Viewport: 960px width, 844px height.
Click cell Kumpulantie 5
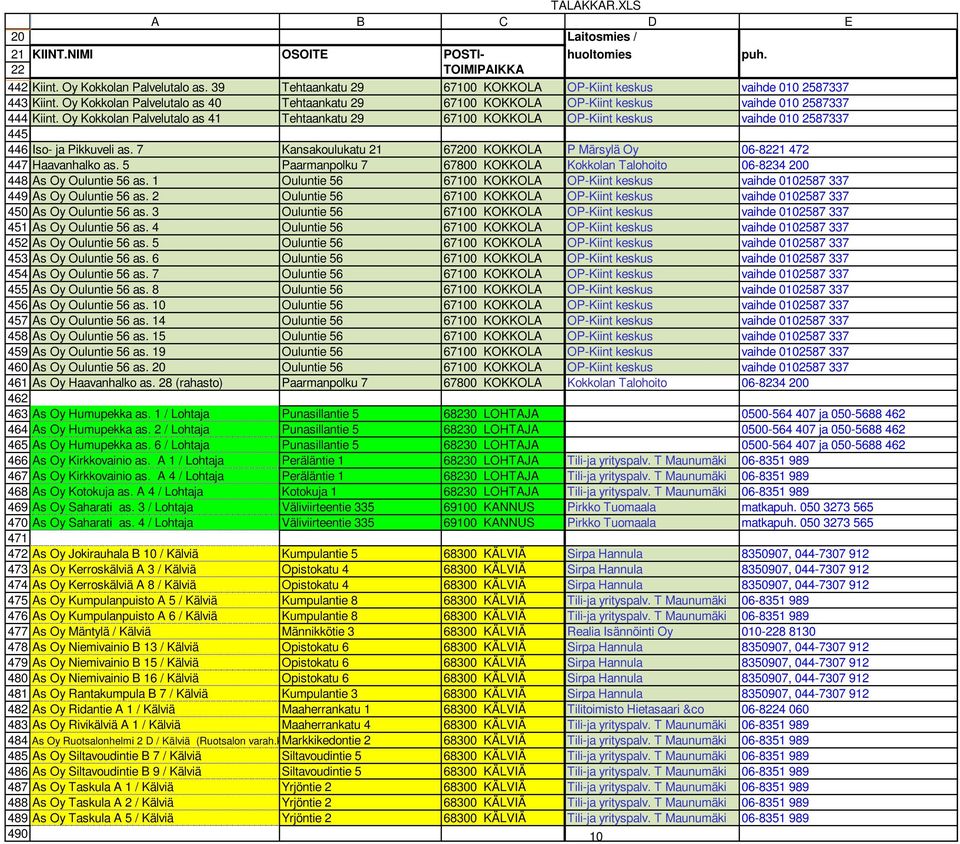click(360, 554)
